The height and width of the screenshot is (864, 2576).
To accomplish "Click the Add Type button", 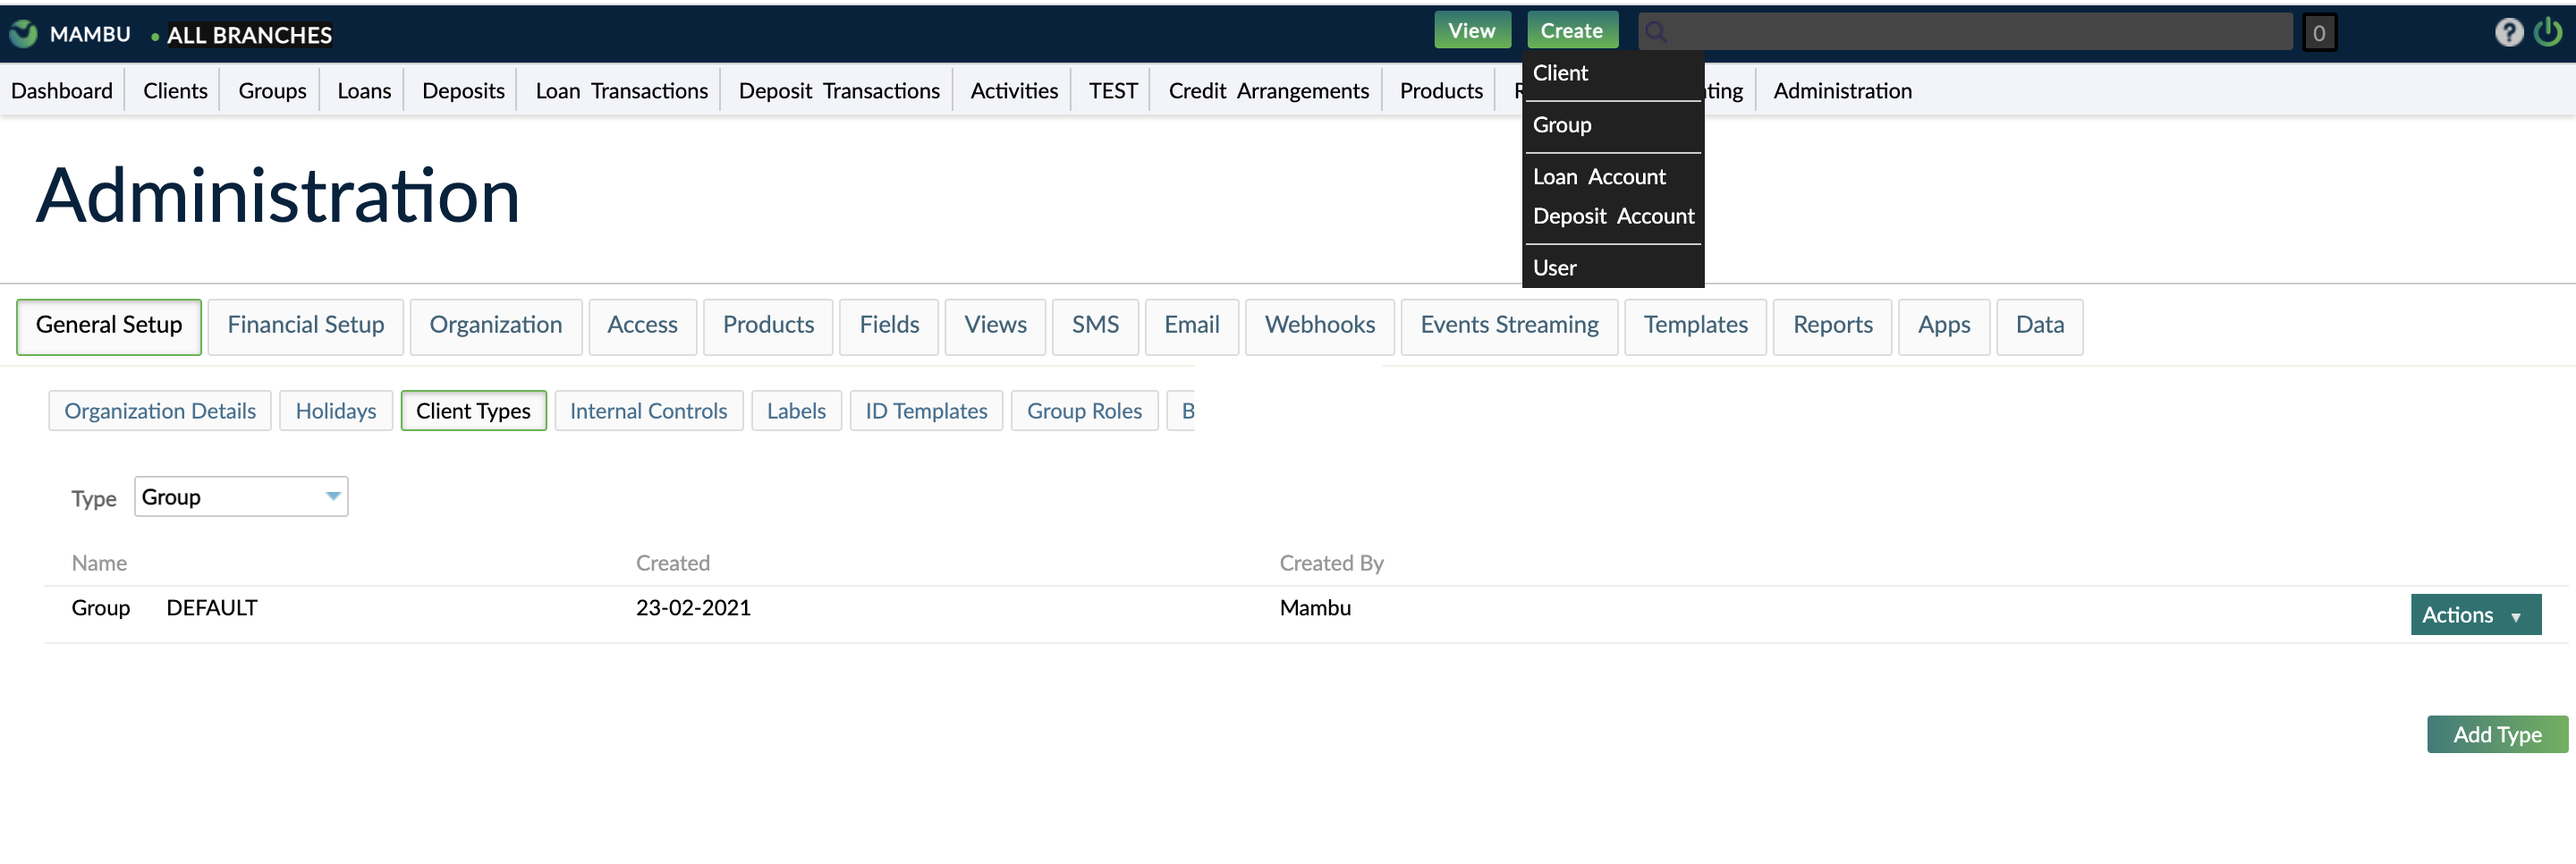I will tap(2496, 733).
